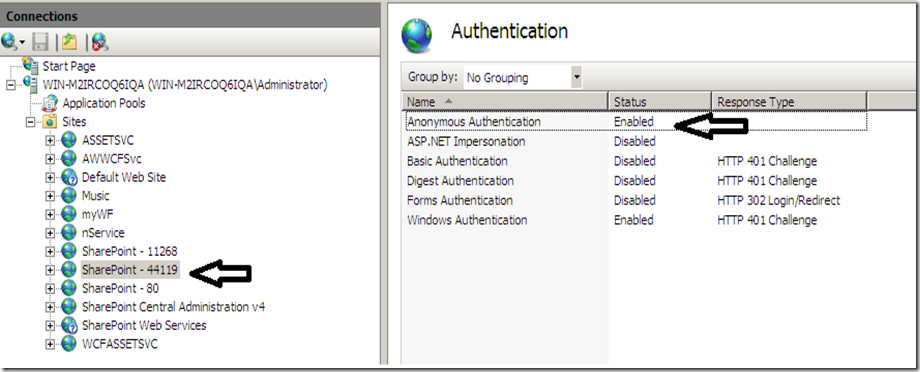
Task: Click the SharePoint - 44119 globe icon
Action: coord(69,270)
